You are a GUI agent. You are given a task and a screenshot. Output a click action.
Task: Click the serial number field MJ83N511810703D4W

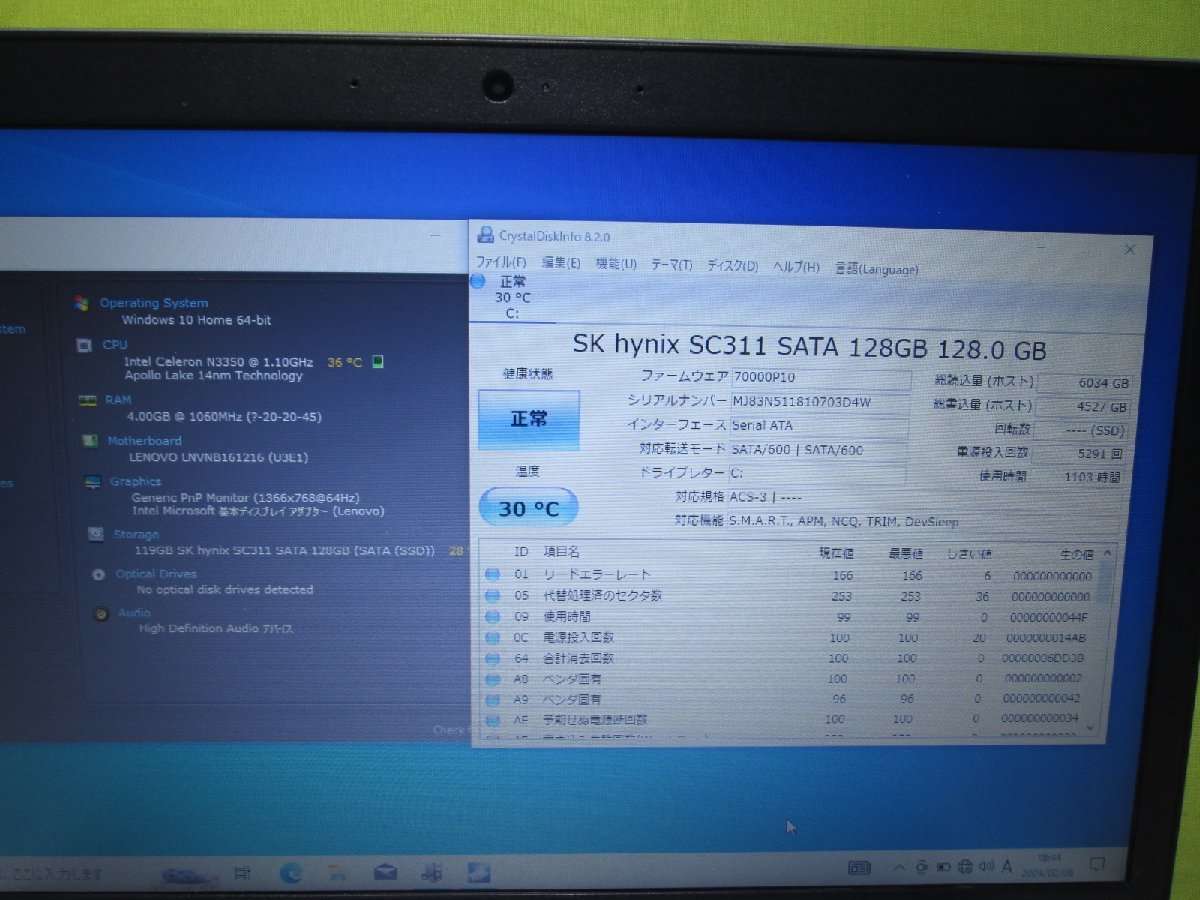(821, 402)
